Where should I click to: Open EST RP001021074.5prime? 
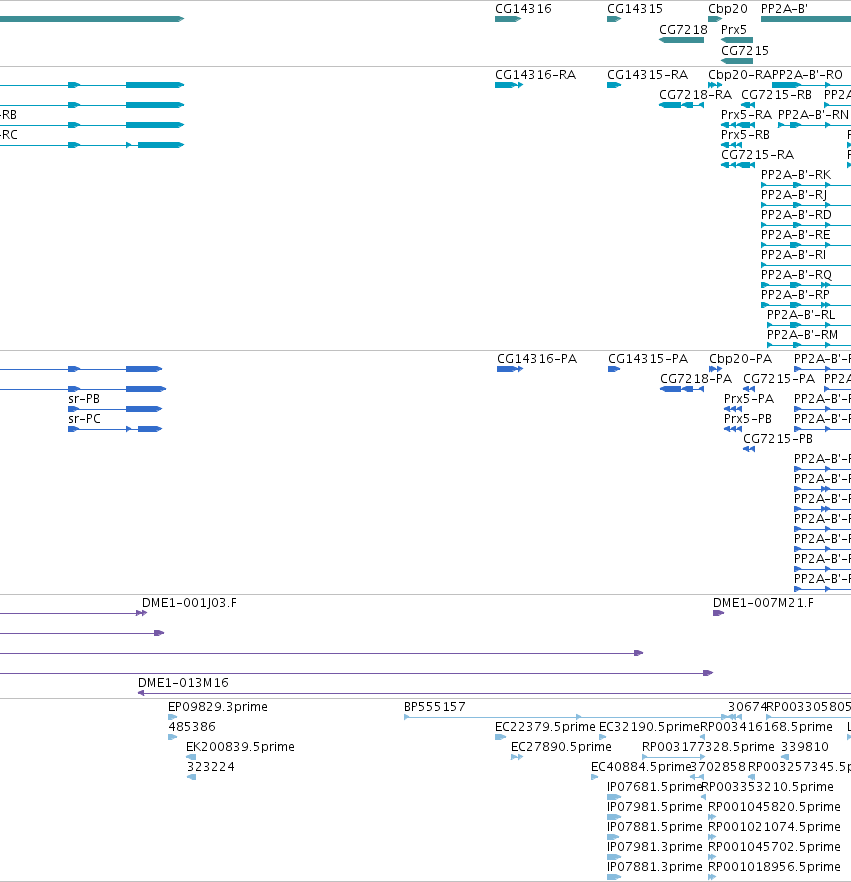tap(712, 837)
